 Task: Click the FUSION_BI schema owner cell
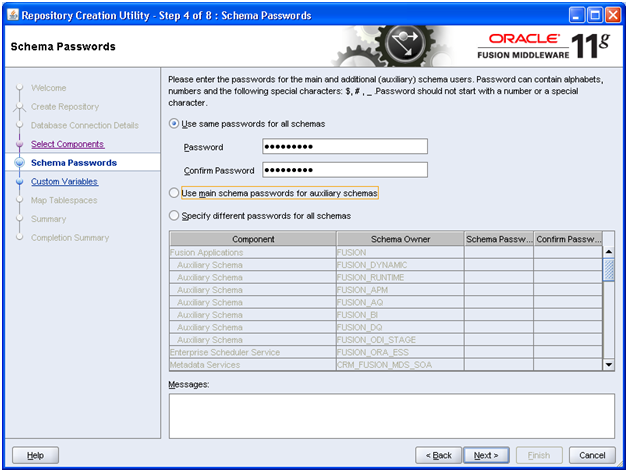401,315
